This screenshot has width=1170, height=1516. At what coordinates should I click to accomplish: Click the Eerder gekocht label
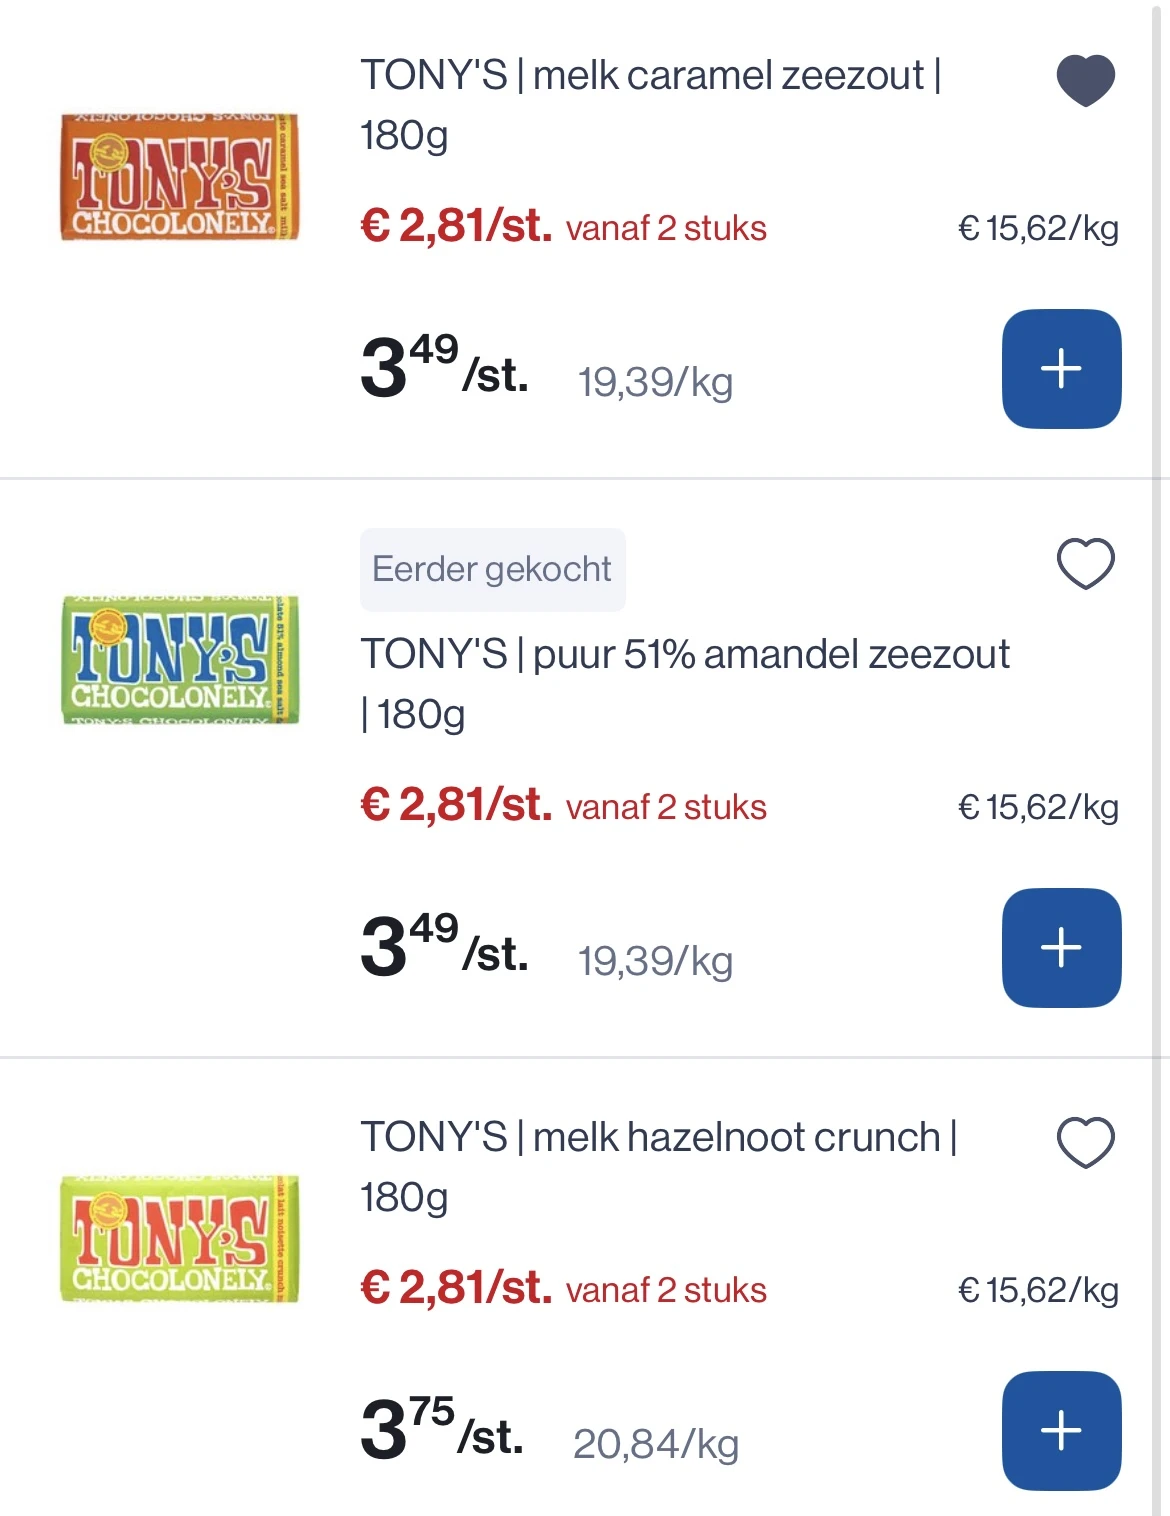click(492, 569)
